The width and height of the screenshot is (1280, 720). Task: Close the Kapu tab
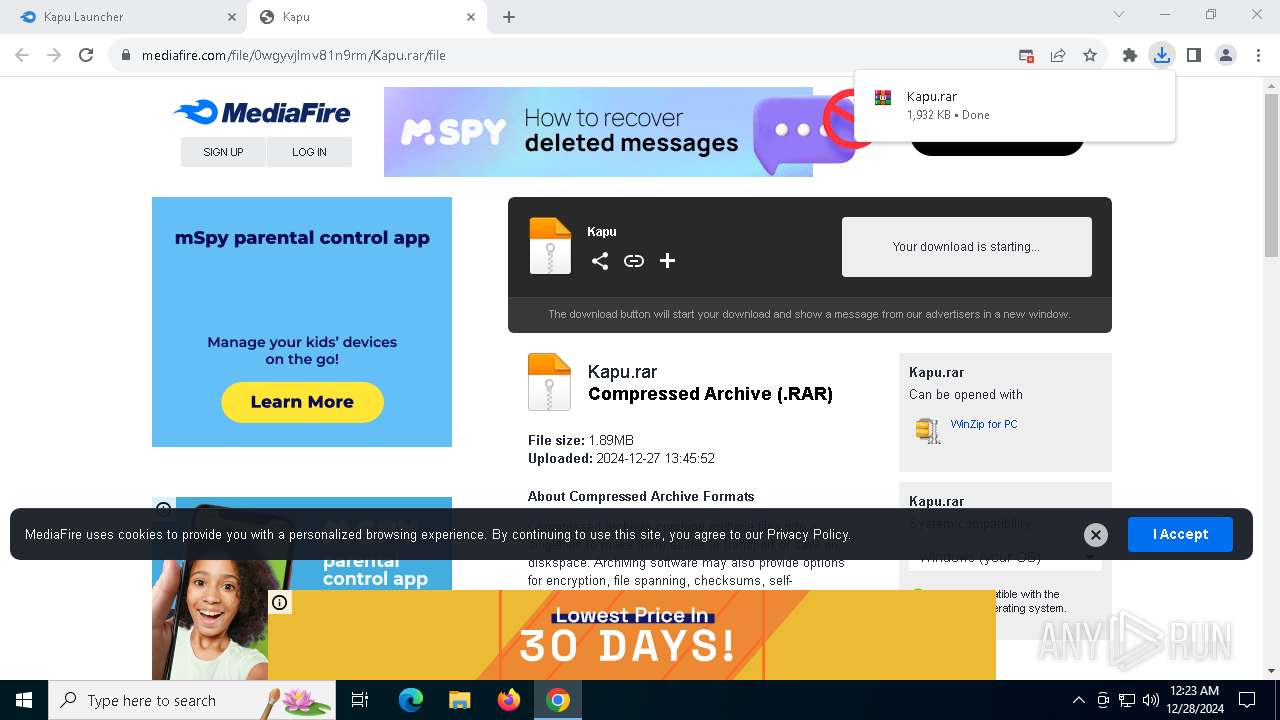pos(471,17)
